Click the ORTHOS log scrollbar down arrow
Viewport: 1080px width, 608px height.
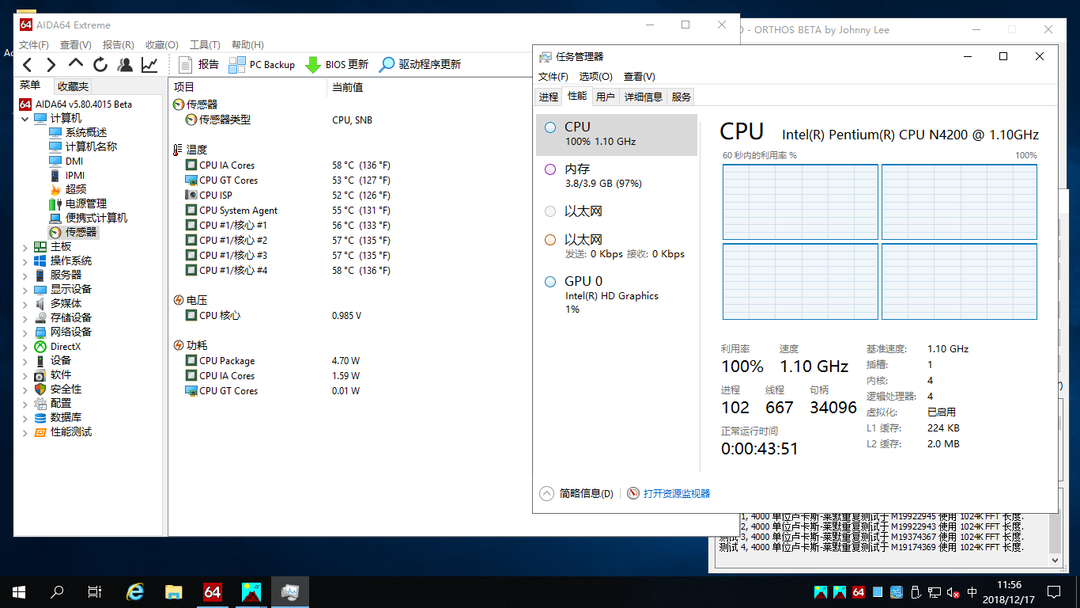[1055, 560]
